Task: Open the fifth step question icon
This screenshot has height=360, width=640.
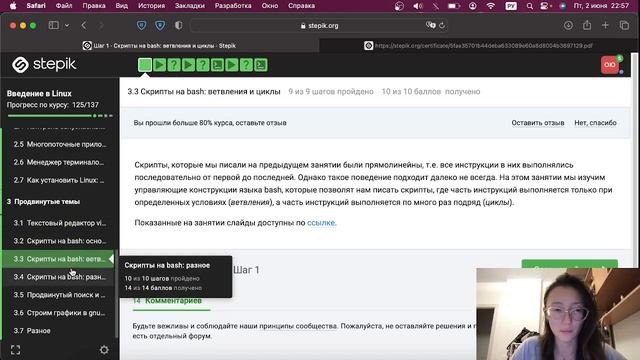Action: pyautogui.click(x=203, y=65)
